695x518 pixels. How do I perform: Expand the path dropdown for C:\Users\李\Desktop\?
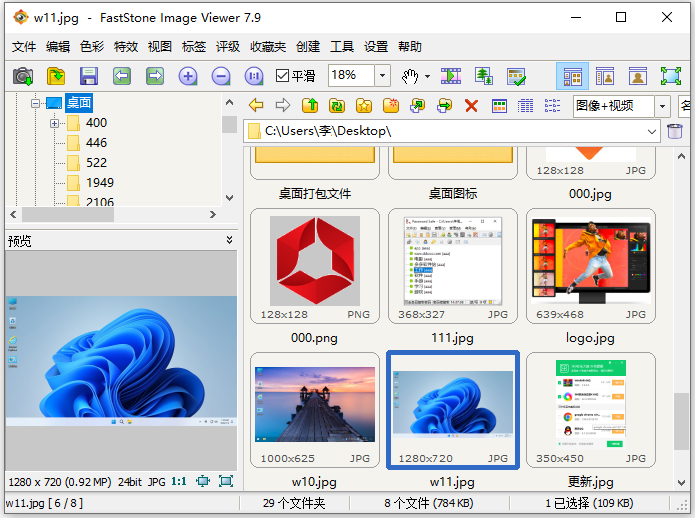[652, 131]
